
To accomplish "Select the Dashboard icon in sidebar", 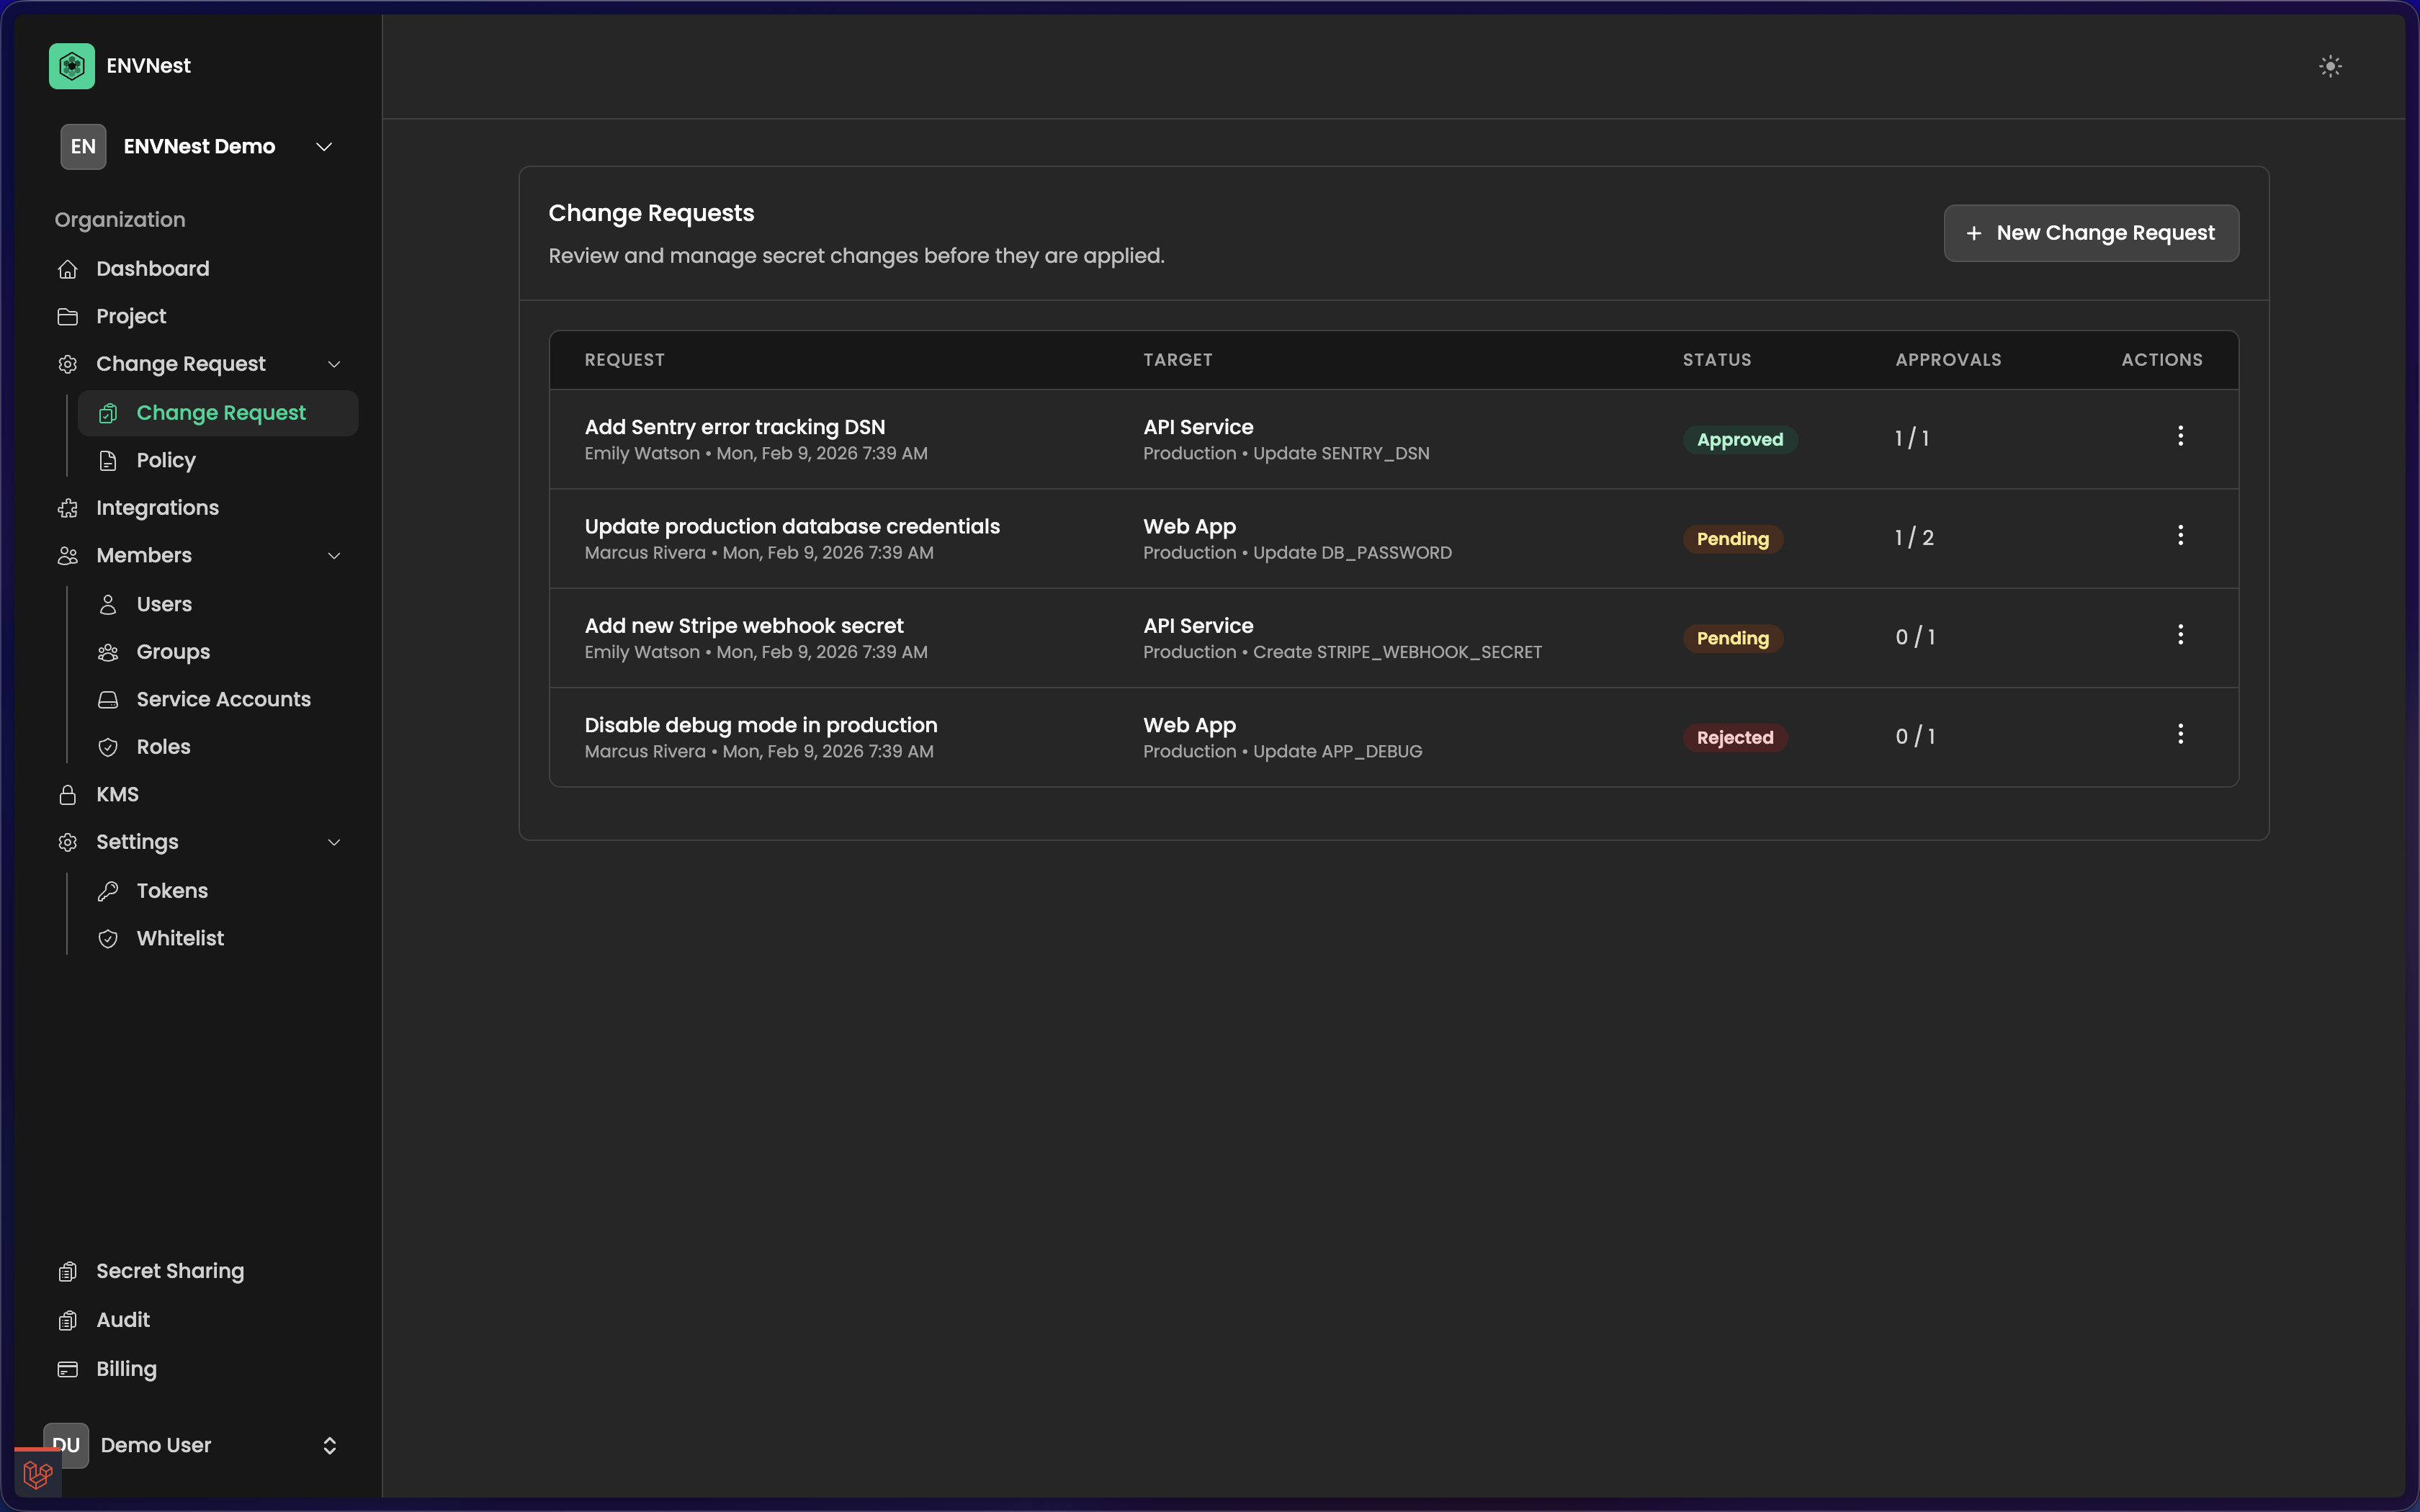I will tap(68, 268).
